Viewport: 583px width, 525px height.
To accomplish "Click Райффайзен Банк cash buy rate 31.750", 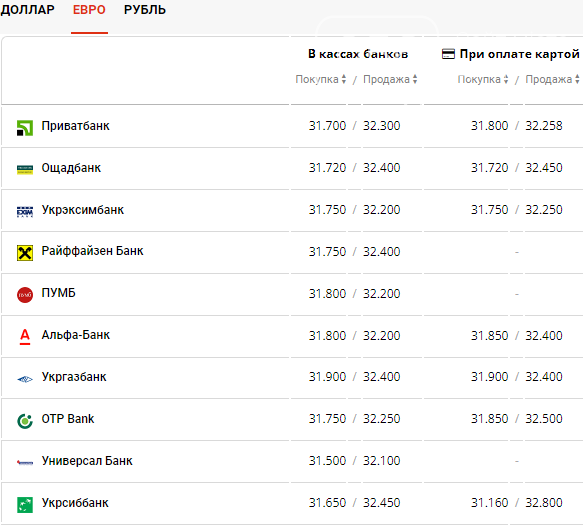I will pyautogui.click(x=327, y=252).
